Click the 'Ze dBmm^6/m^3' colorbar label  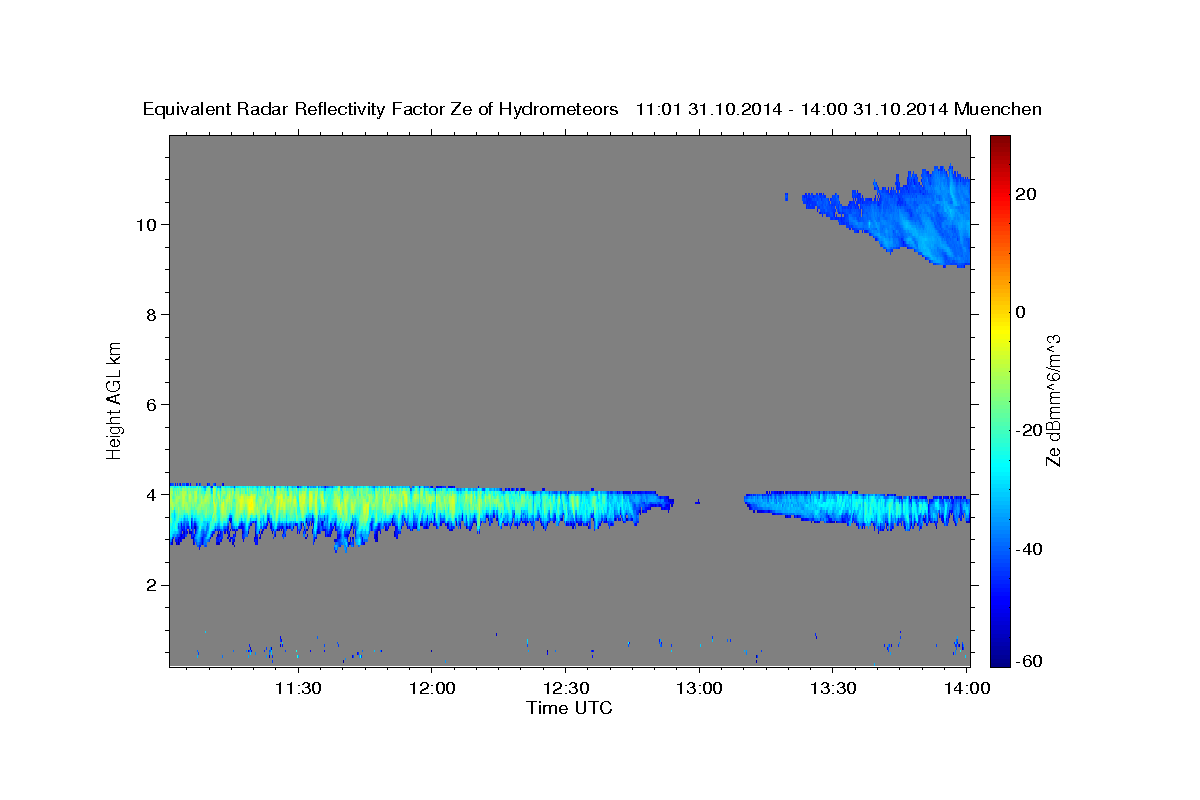point(1053,400)
